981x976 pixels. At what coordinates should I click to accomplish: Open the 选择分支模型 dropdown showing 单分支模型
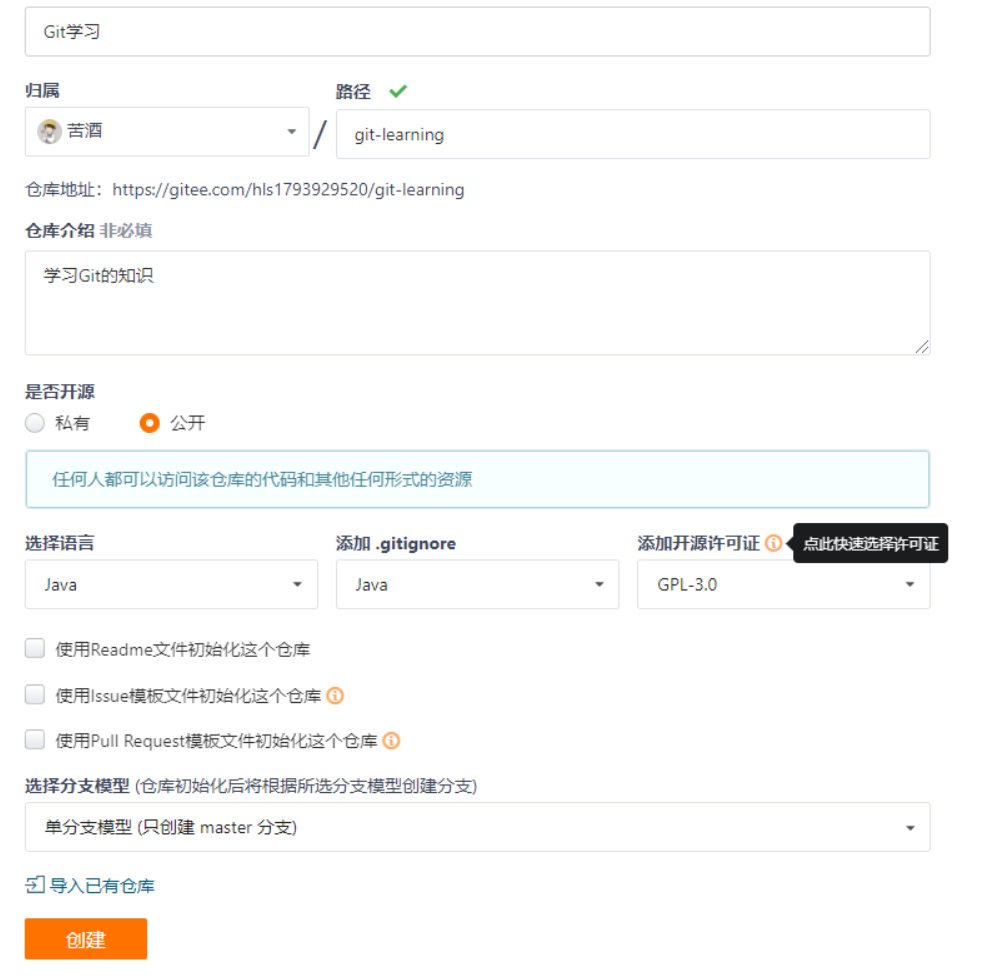477,827
